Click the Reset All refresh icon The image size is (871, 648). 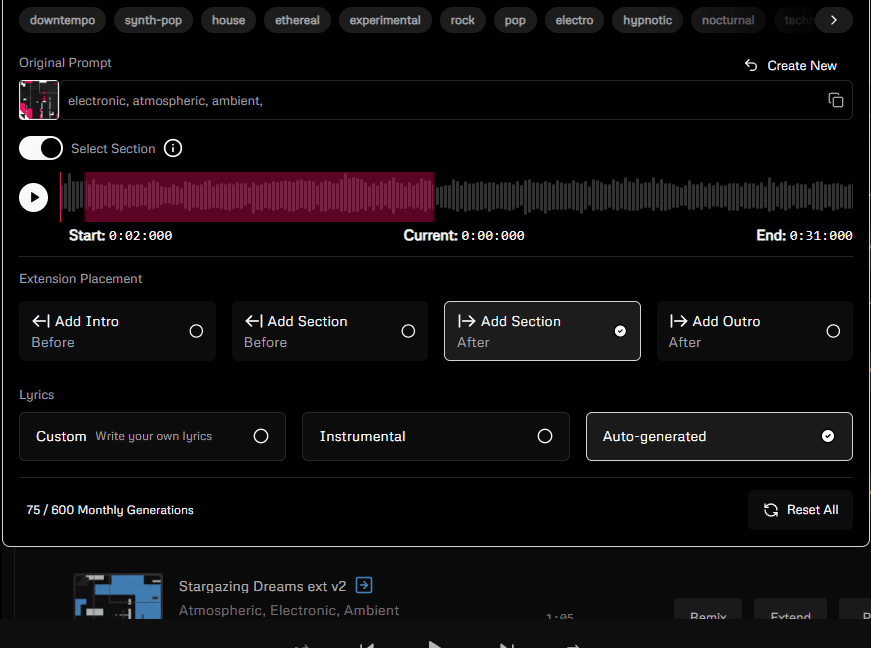pos(771,510)
